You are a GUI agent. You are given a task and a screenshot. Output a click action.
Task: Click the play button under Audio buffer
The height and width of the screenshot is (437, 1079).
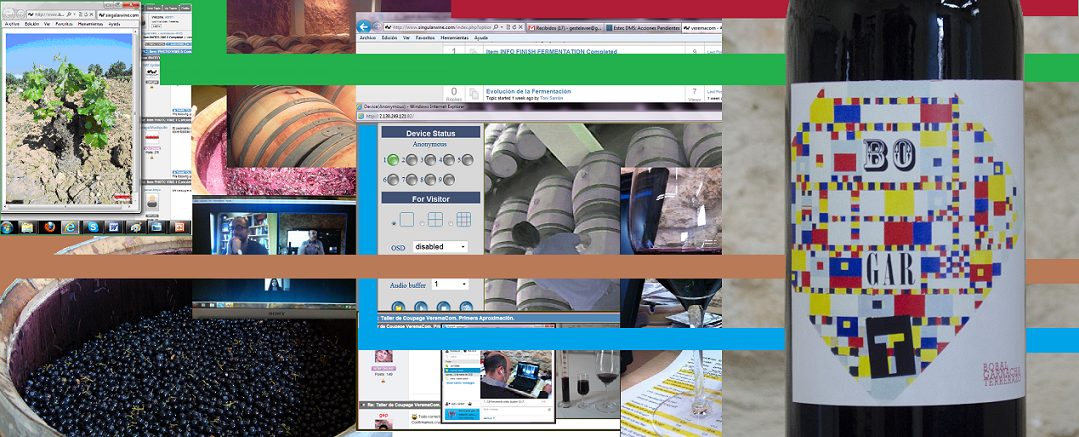coord(421,308)
